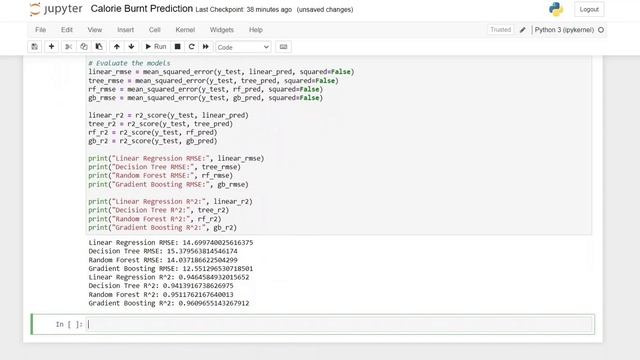Open the File menu
The height and width of the screenshot is (360, 640).
40,30
